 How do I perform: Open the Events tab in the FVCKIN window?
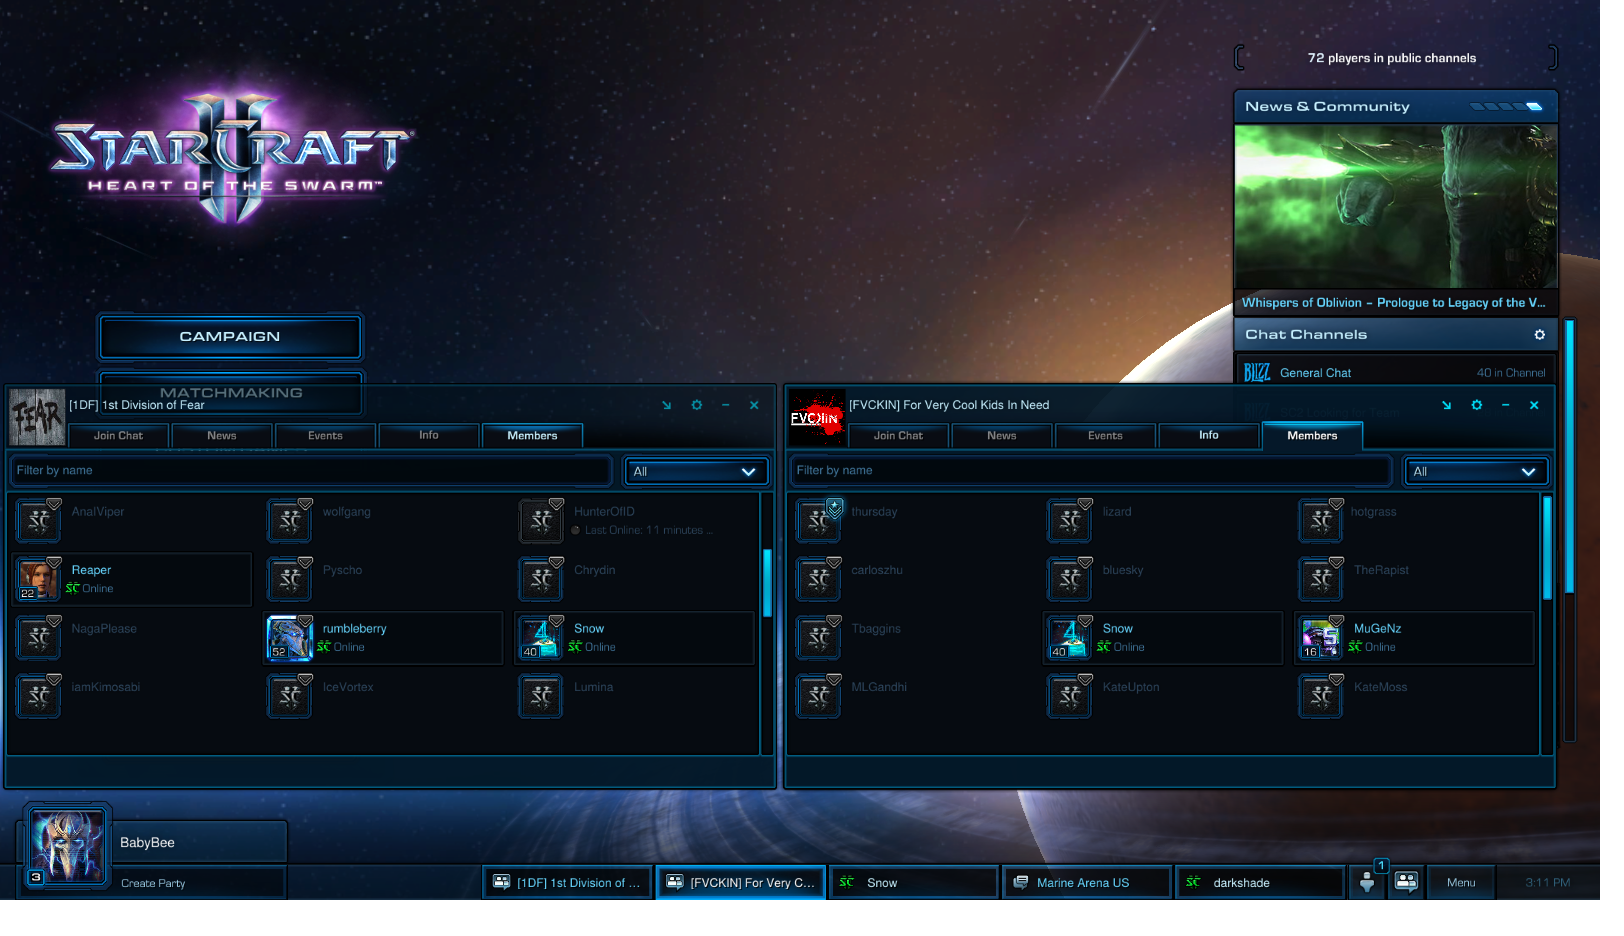point(1105,436)
